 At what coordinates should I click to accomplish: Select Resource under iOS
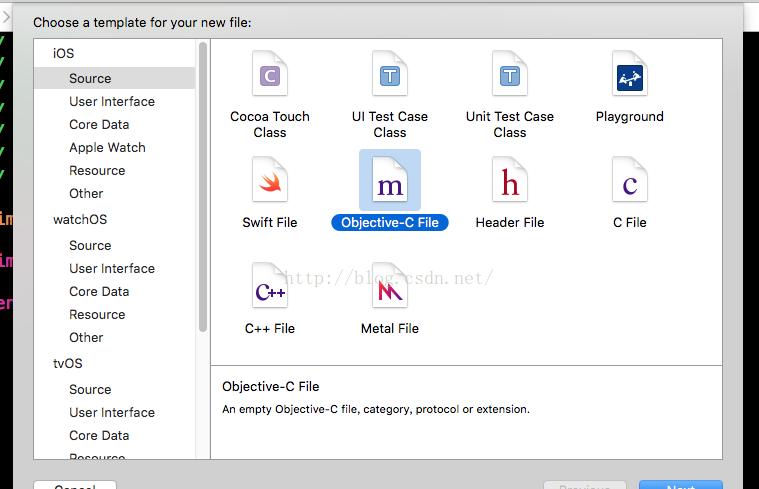click(97, 170)
